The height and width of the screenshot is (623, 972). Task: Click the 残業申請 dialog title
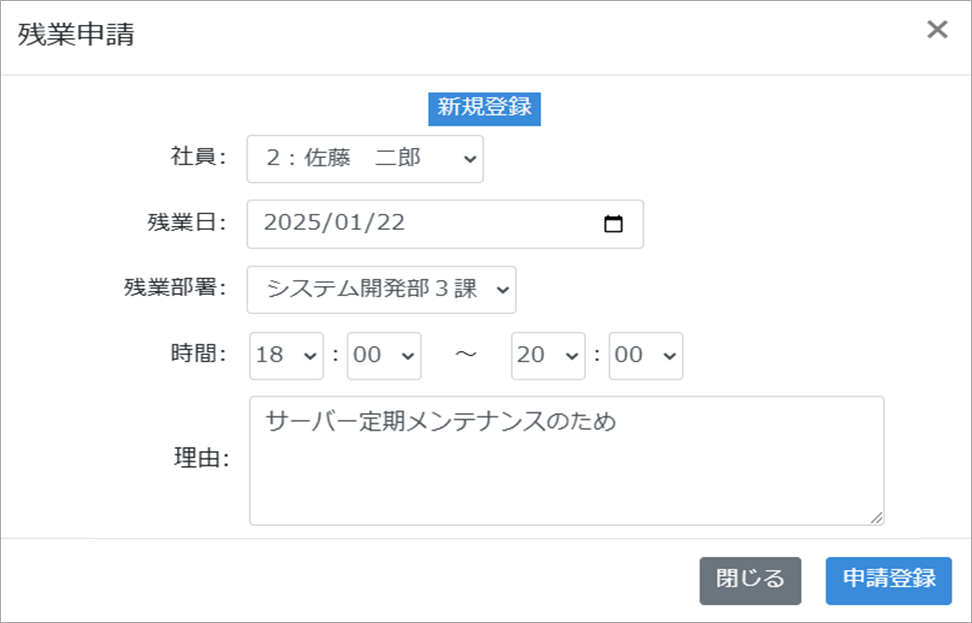76,35
